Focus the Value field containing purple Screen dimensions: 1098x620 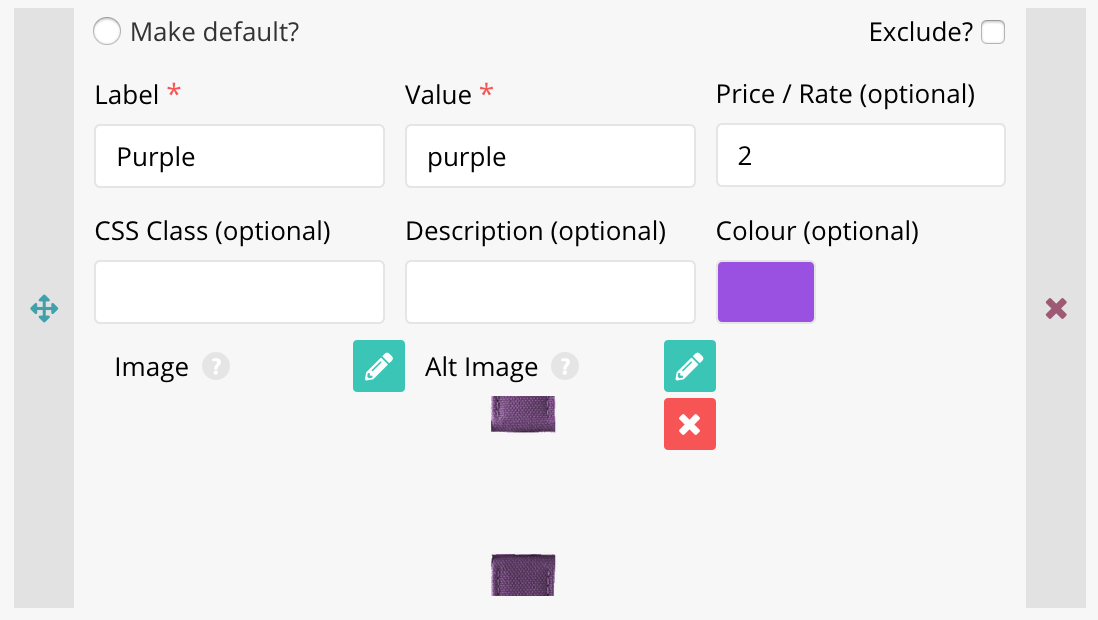coord(550,156)
